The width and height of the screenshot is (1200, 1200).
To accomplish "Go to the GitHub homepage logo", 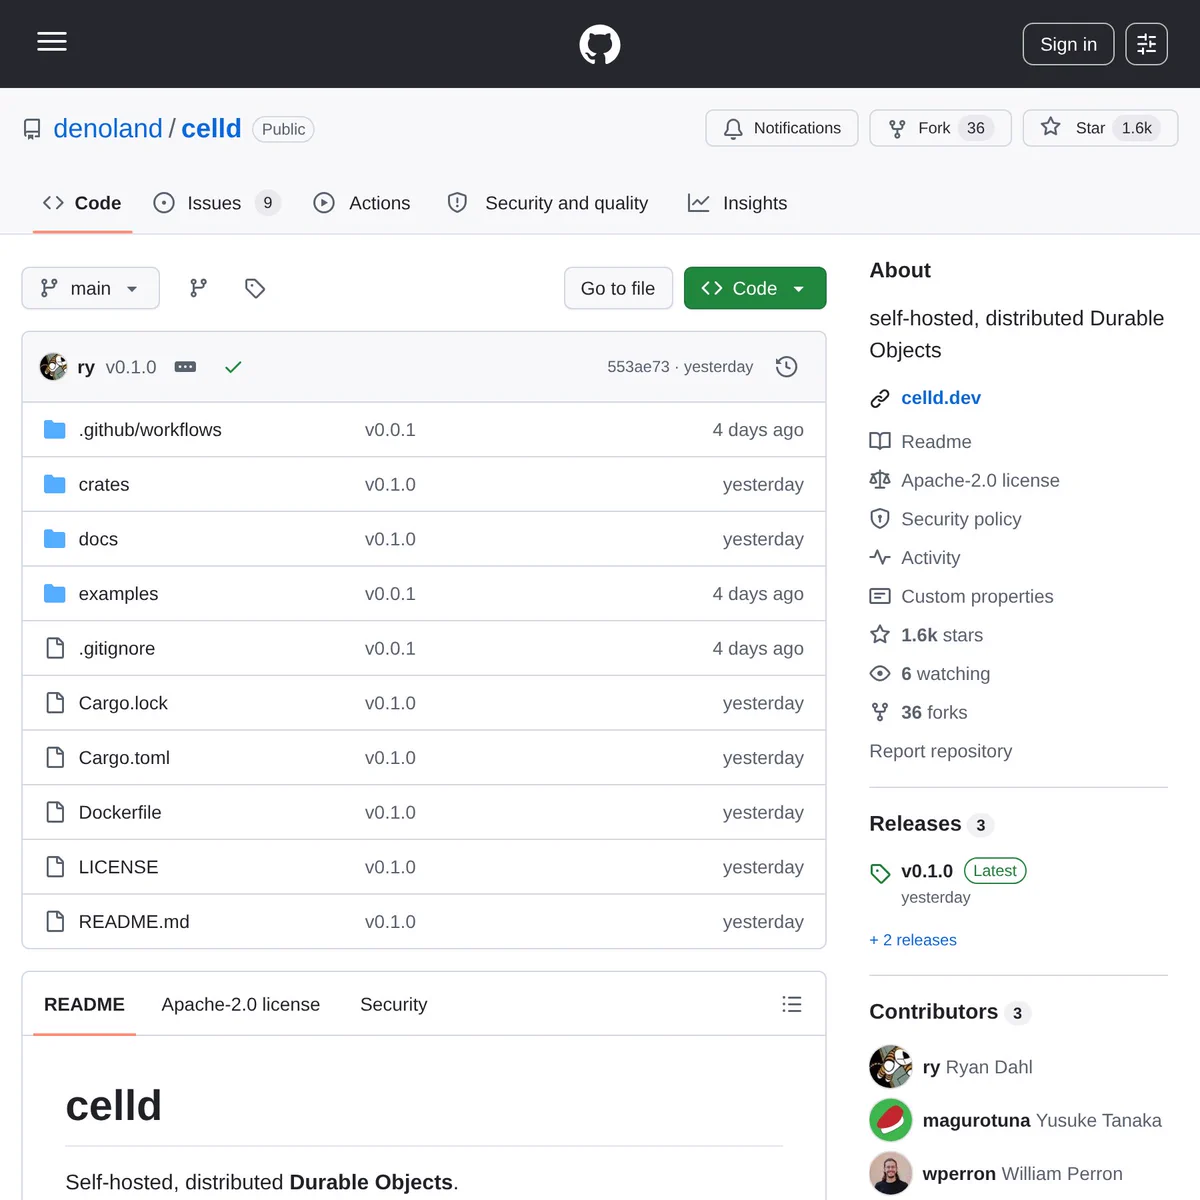I will coord(600,45).
